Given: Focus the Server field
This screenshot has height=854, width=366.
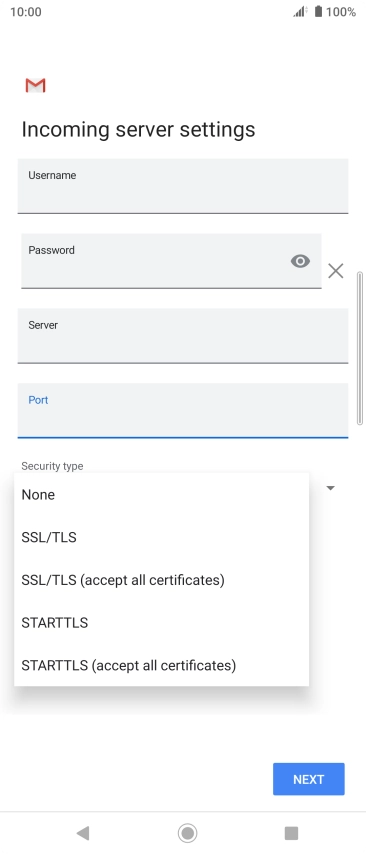Looking at the screenshot, I should click(182, 336).
